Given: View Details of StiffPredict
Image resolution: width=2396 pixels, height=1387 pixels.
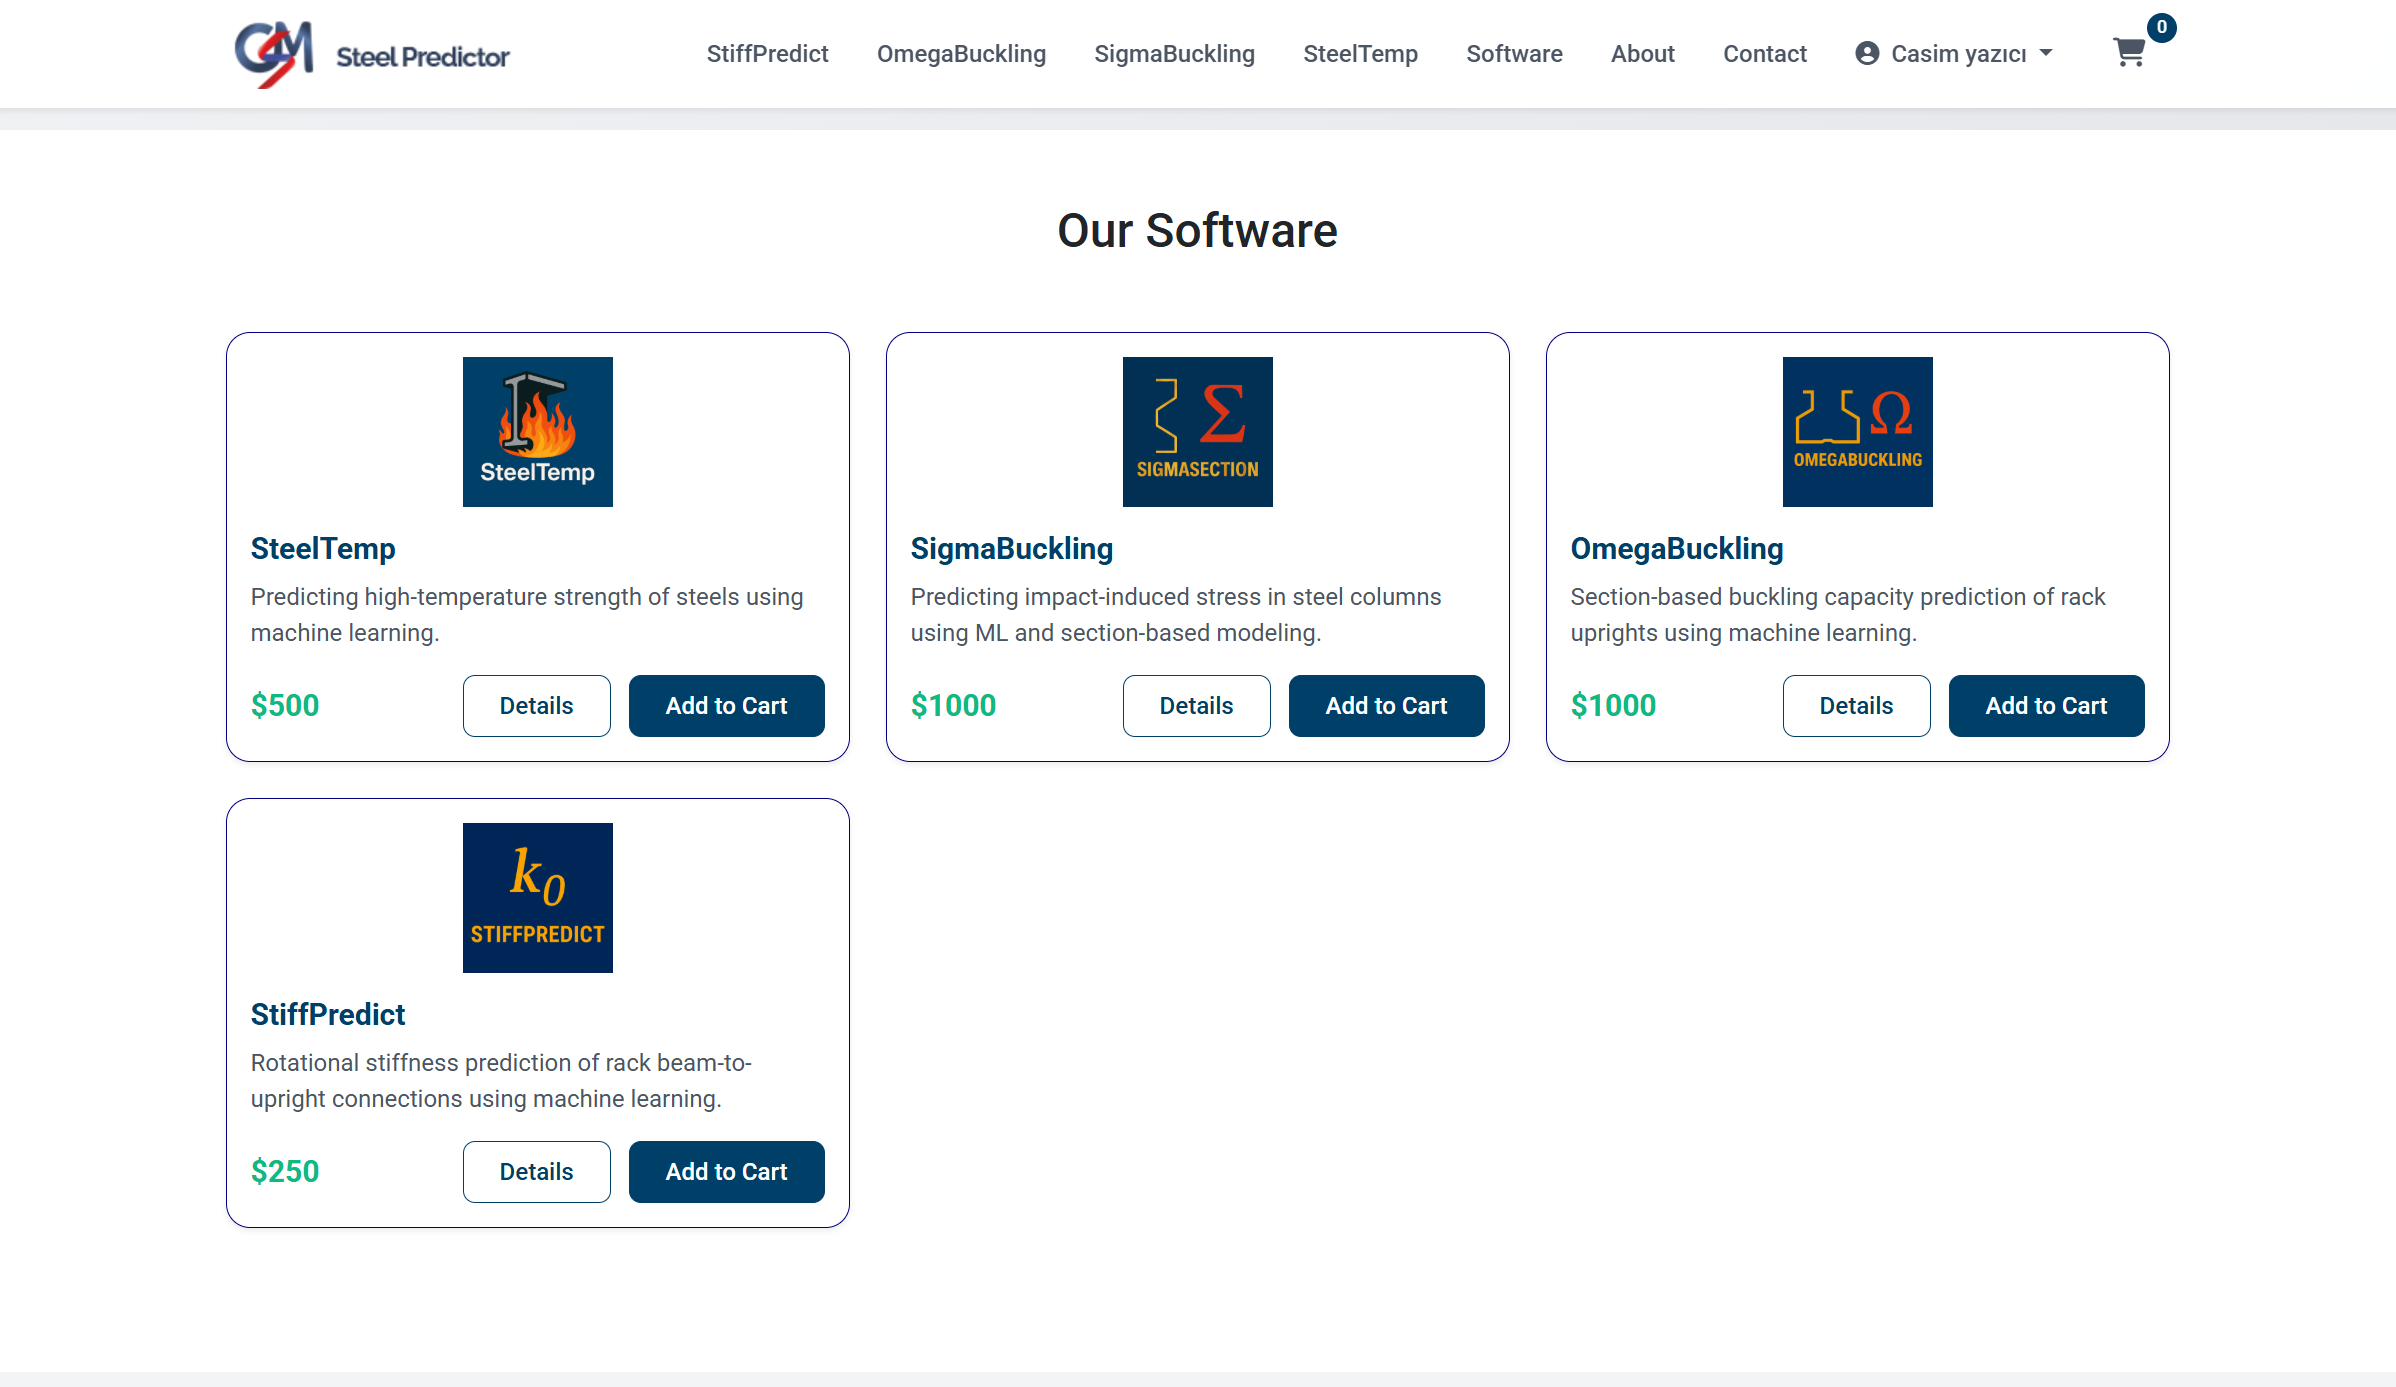Looking at the screenshot, I should pyautogui.click(x=536, y=1171).
